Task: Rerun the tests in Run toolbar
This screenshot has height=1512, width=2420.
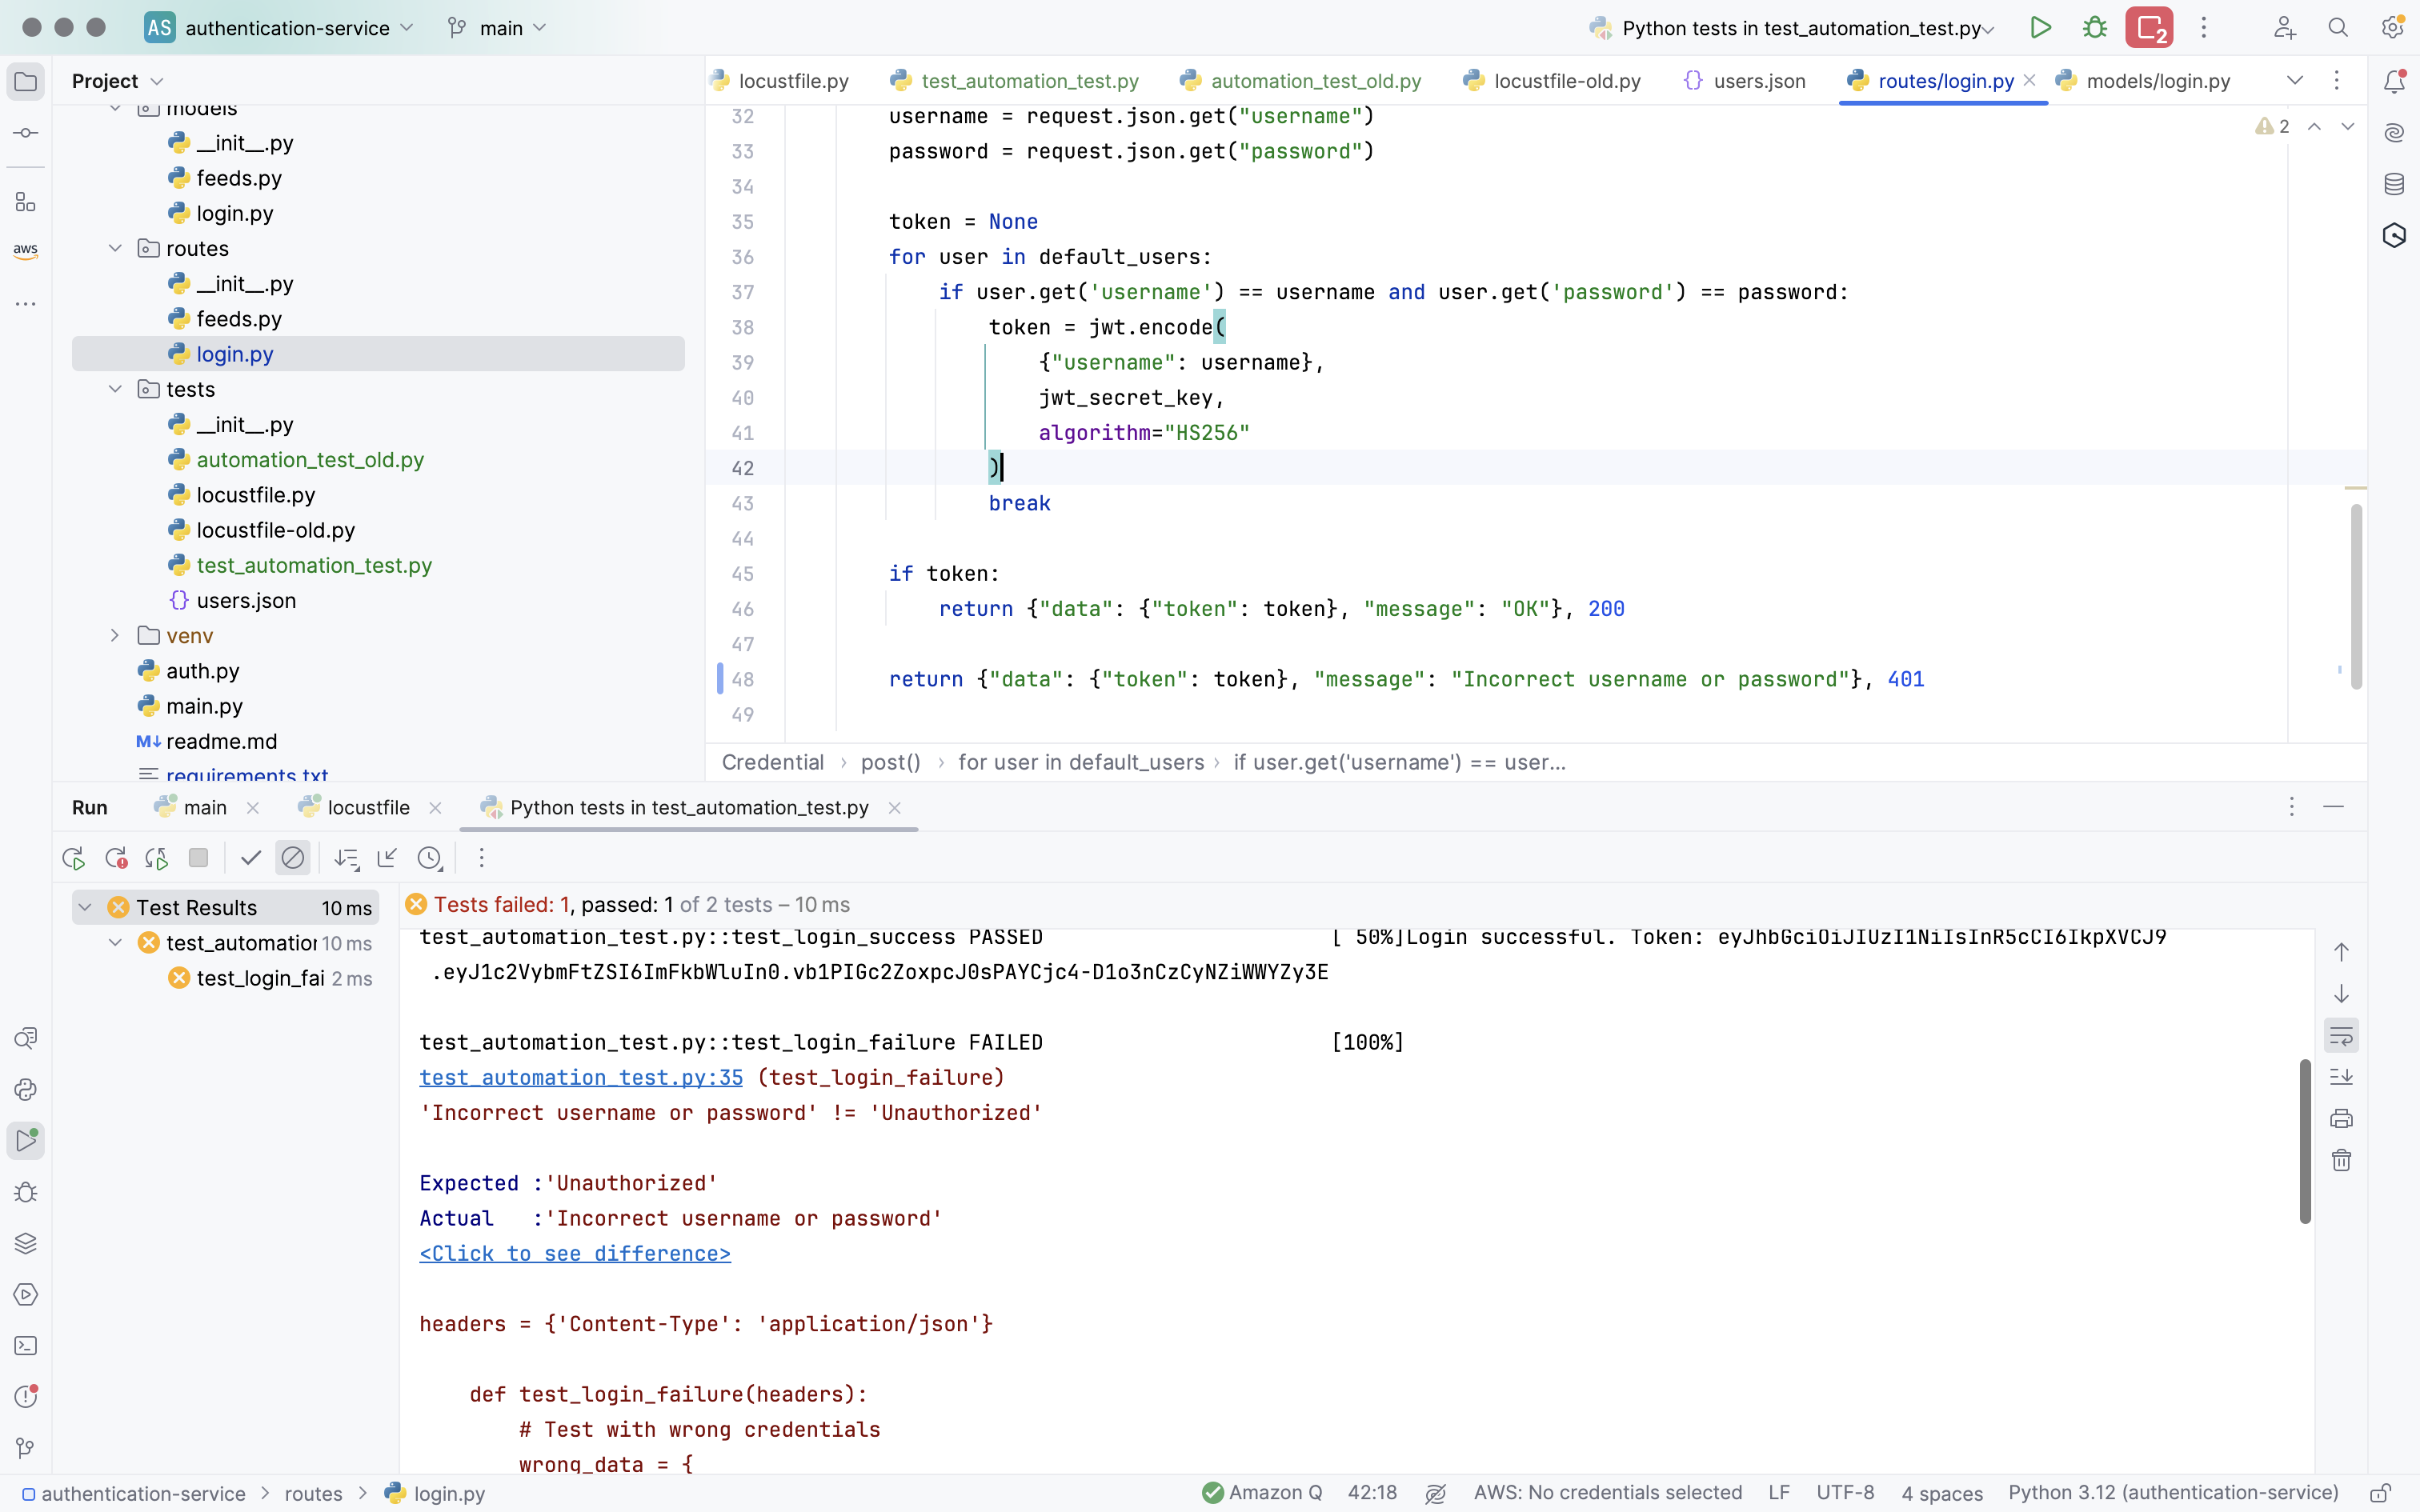Action: (x=73, y=858)
